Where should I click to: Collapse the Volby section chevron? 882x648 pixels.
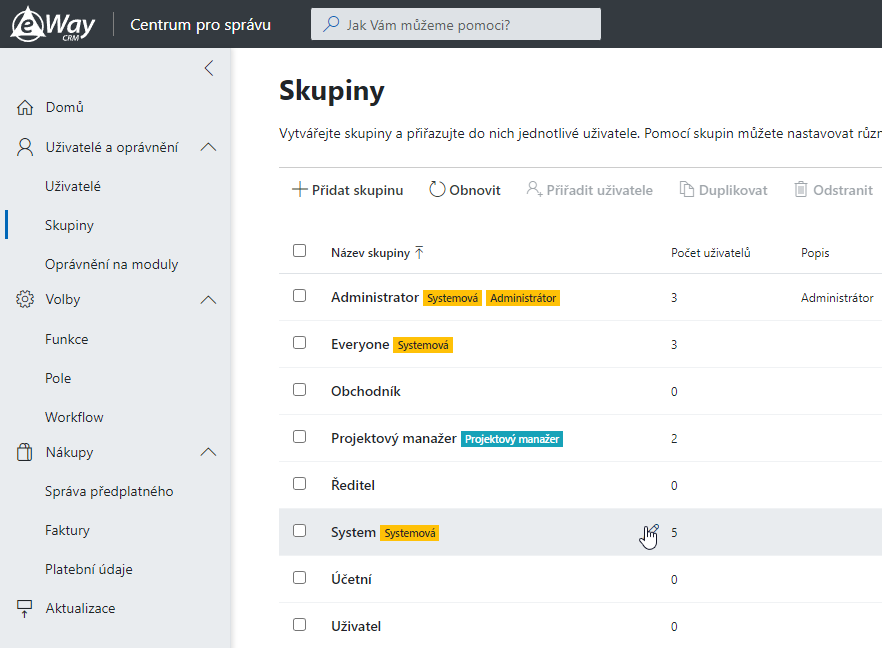[208, 299]
